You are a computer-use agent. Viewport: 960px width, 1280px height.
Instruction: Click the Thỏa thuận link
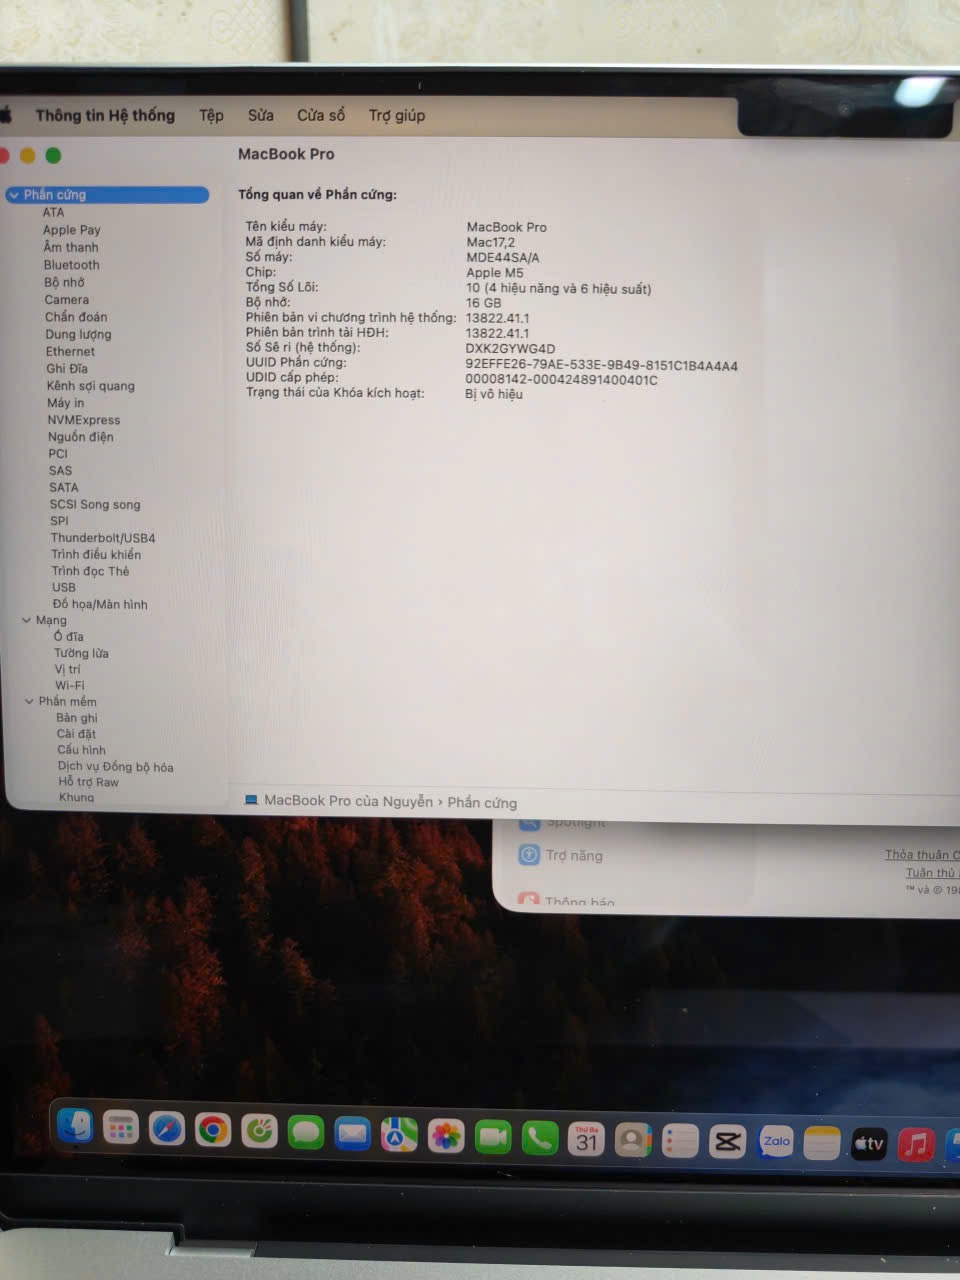(x=920, y=855)
